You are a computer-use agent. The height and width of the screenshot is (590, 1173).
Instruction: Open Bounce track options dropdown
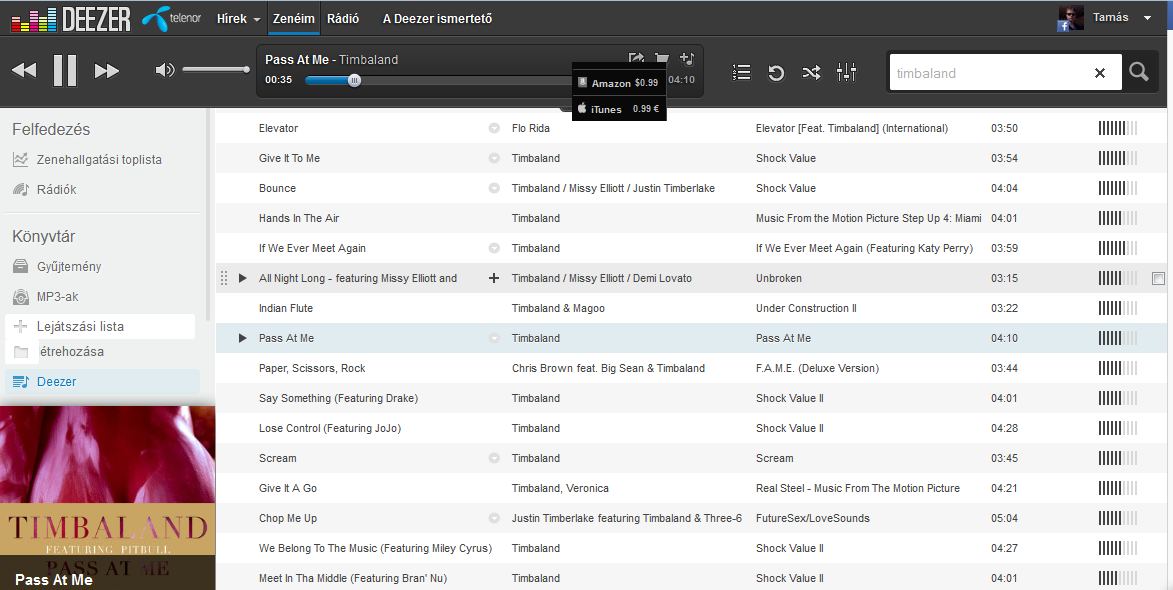494,188
